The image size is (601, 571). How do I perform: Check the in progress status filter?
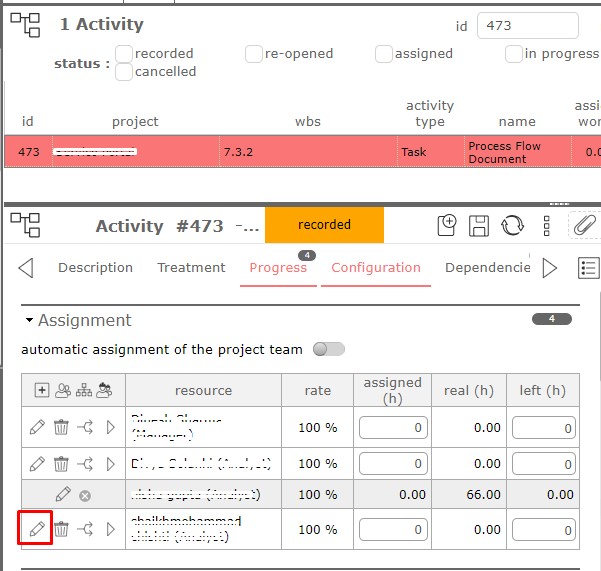coord(514,54)
